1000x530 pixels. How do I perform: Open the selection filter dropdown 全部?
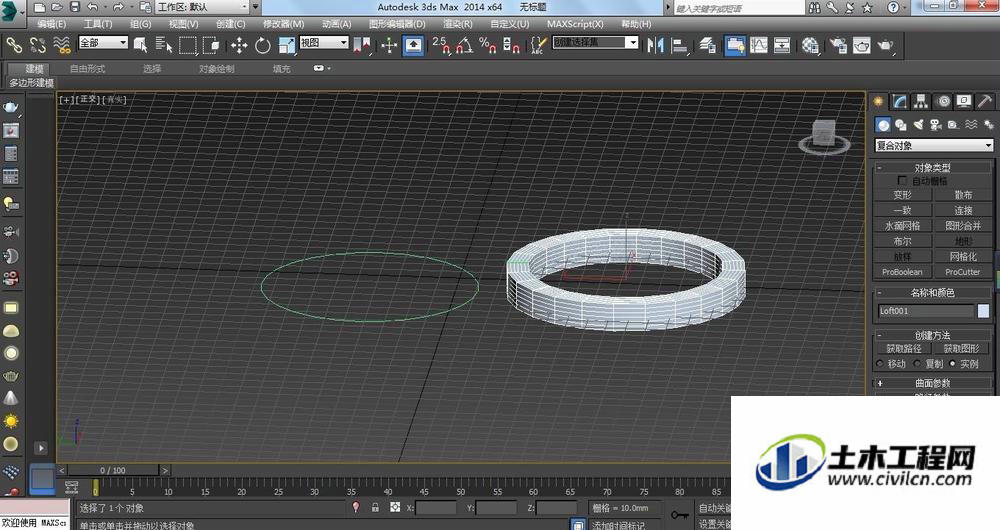(103, 43)
